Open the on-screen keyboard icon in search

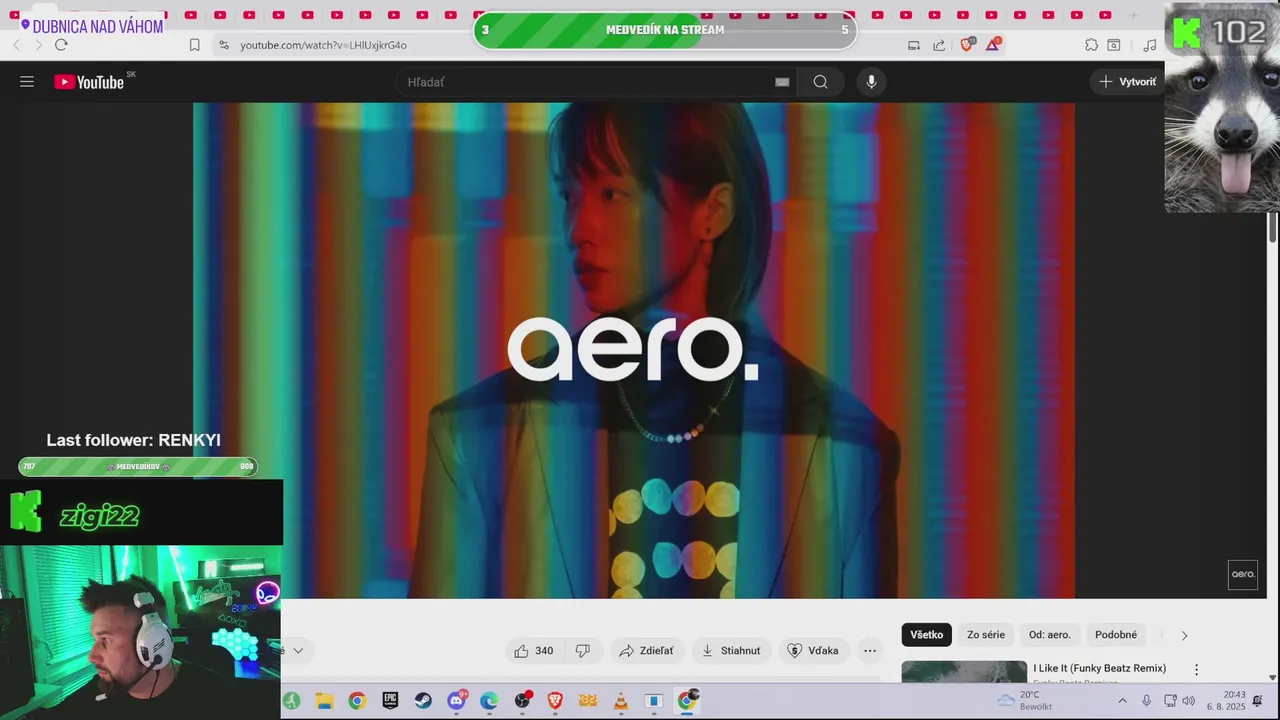[782, 82]
